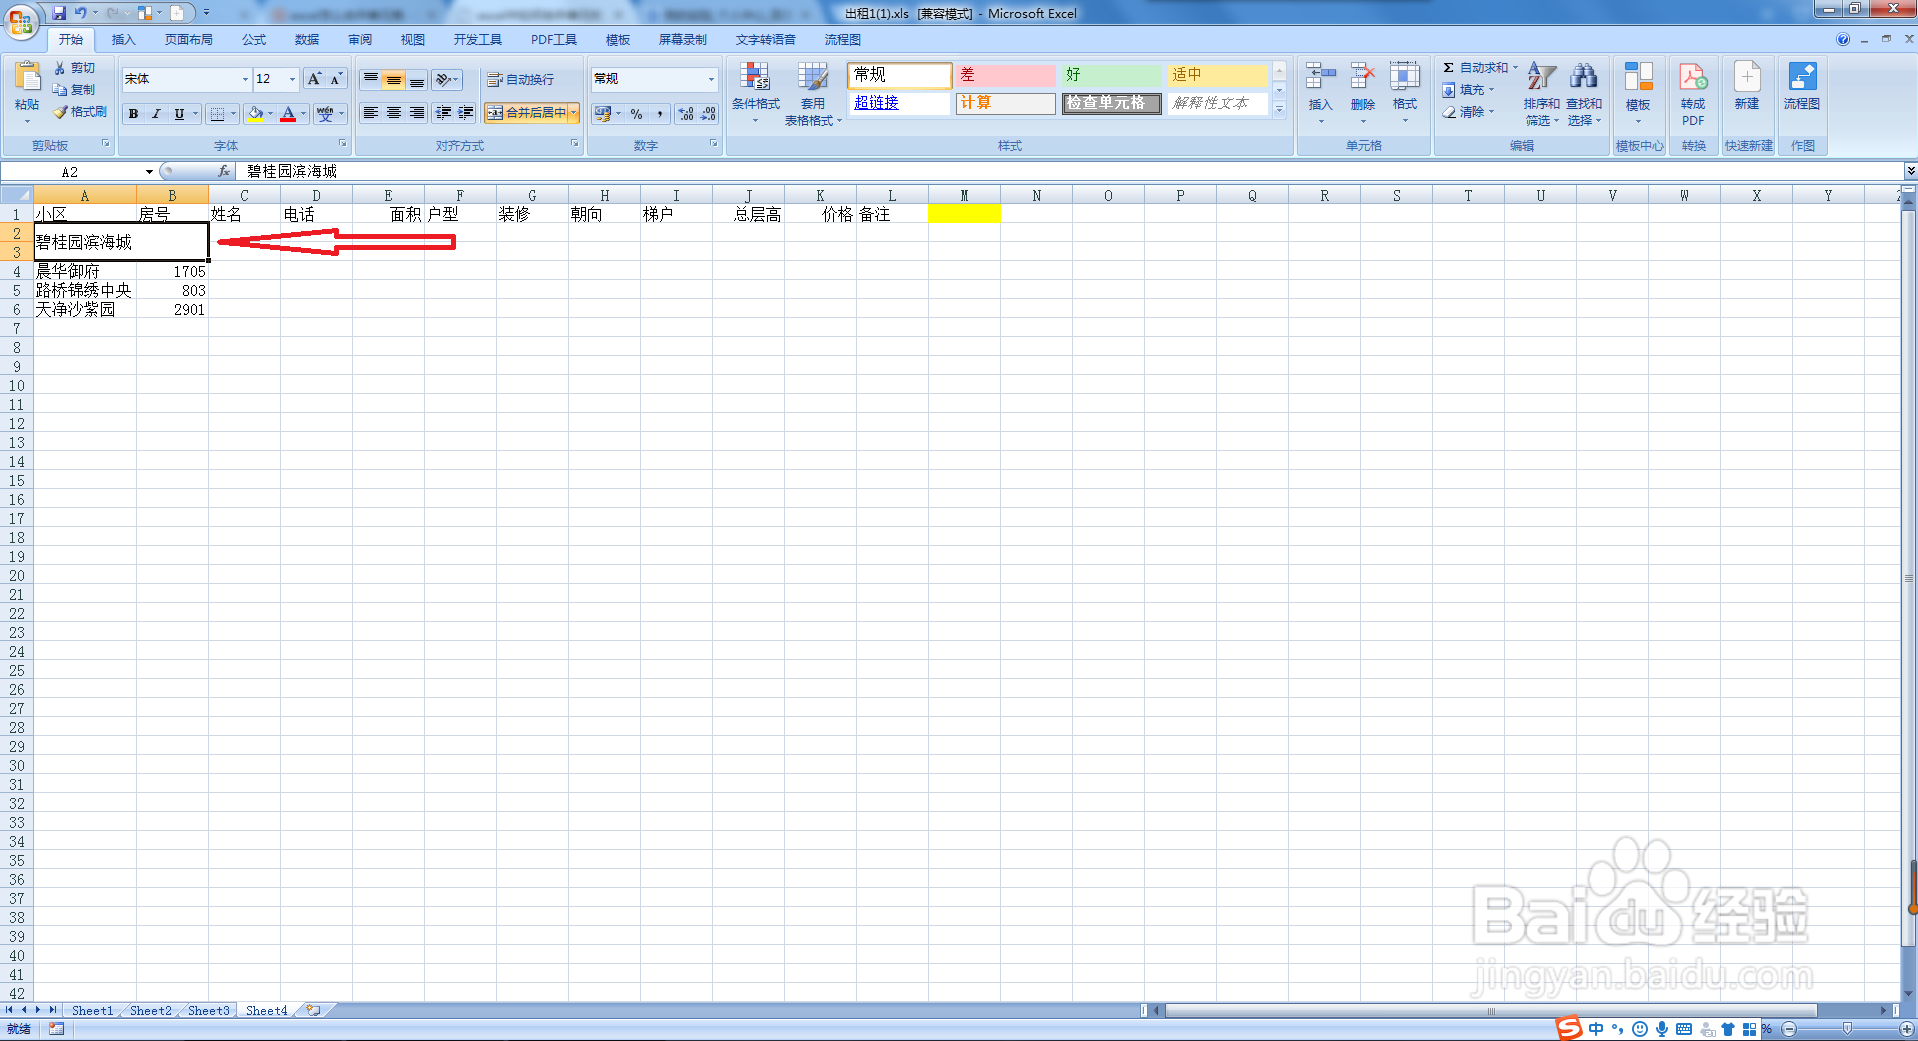Screen dimensions: 1918x1041
Task: Switch to the Sheet4 worksheet tab
Action: [266, 1011]
